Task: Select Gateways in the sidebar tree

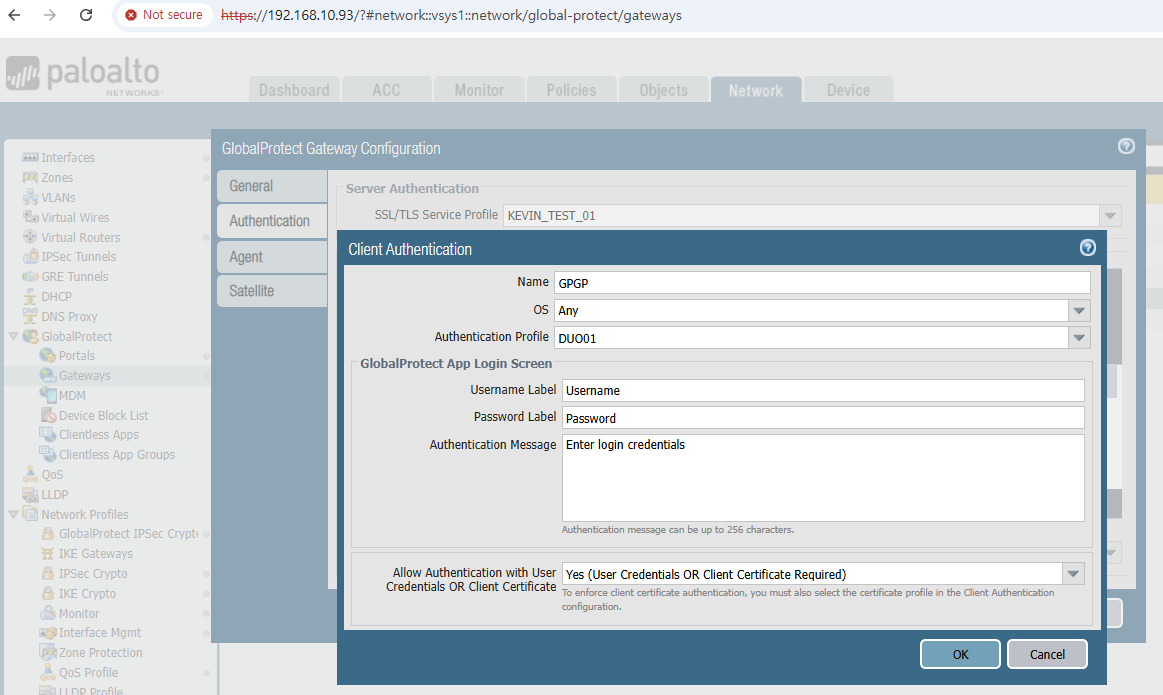Action: pyautogui.click(x=85, y=375)
